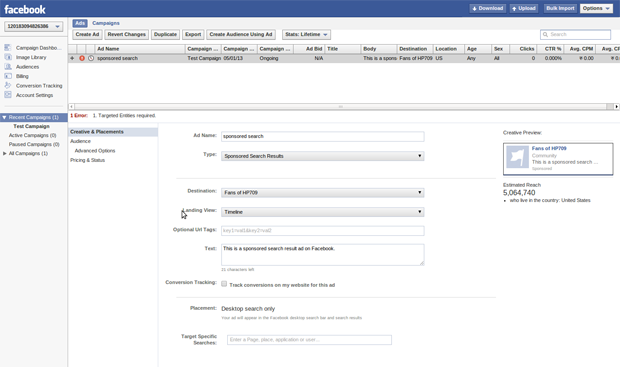This screenshot has width=620, height=367.
Task: Click the Clicks column header
Action: 523,49
